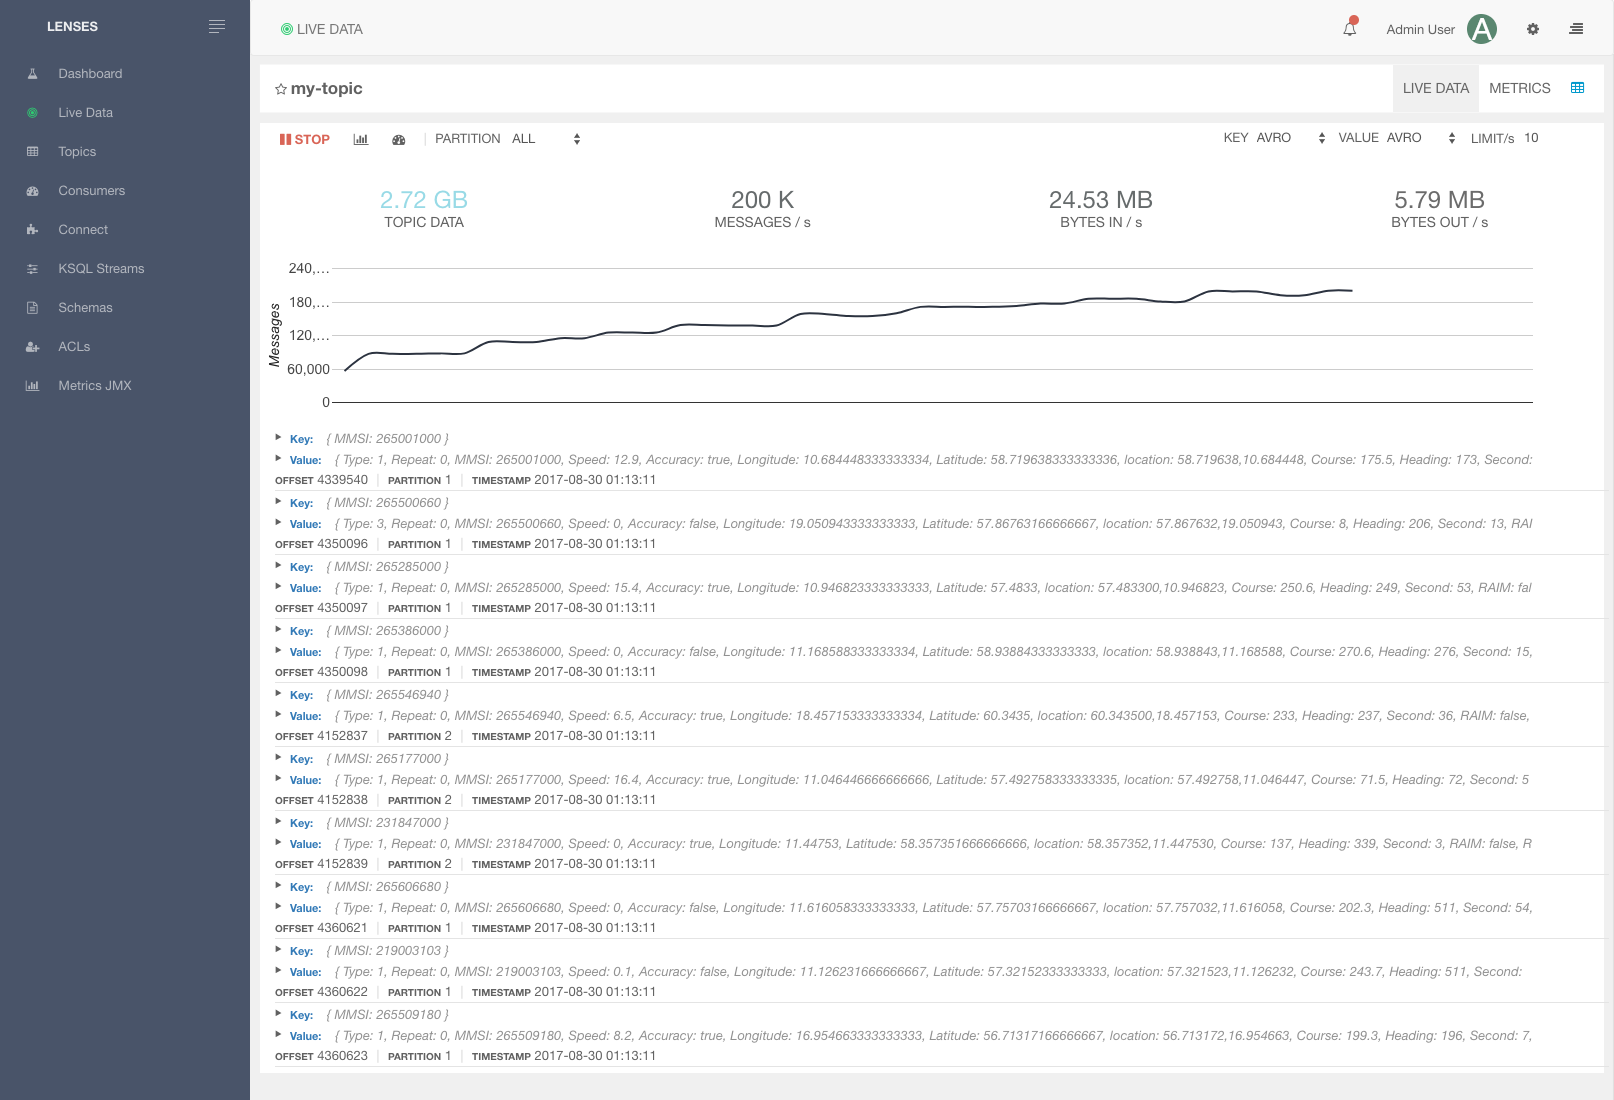Open Connect in the sidebar

click(83, 230)
